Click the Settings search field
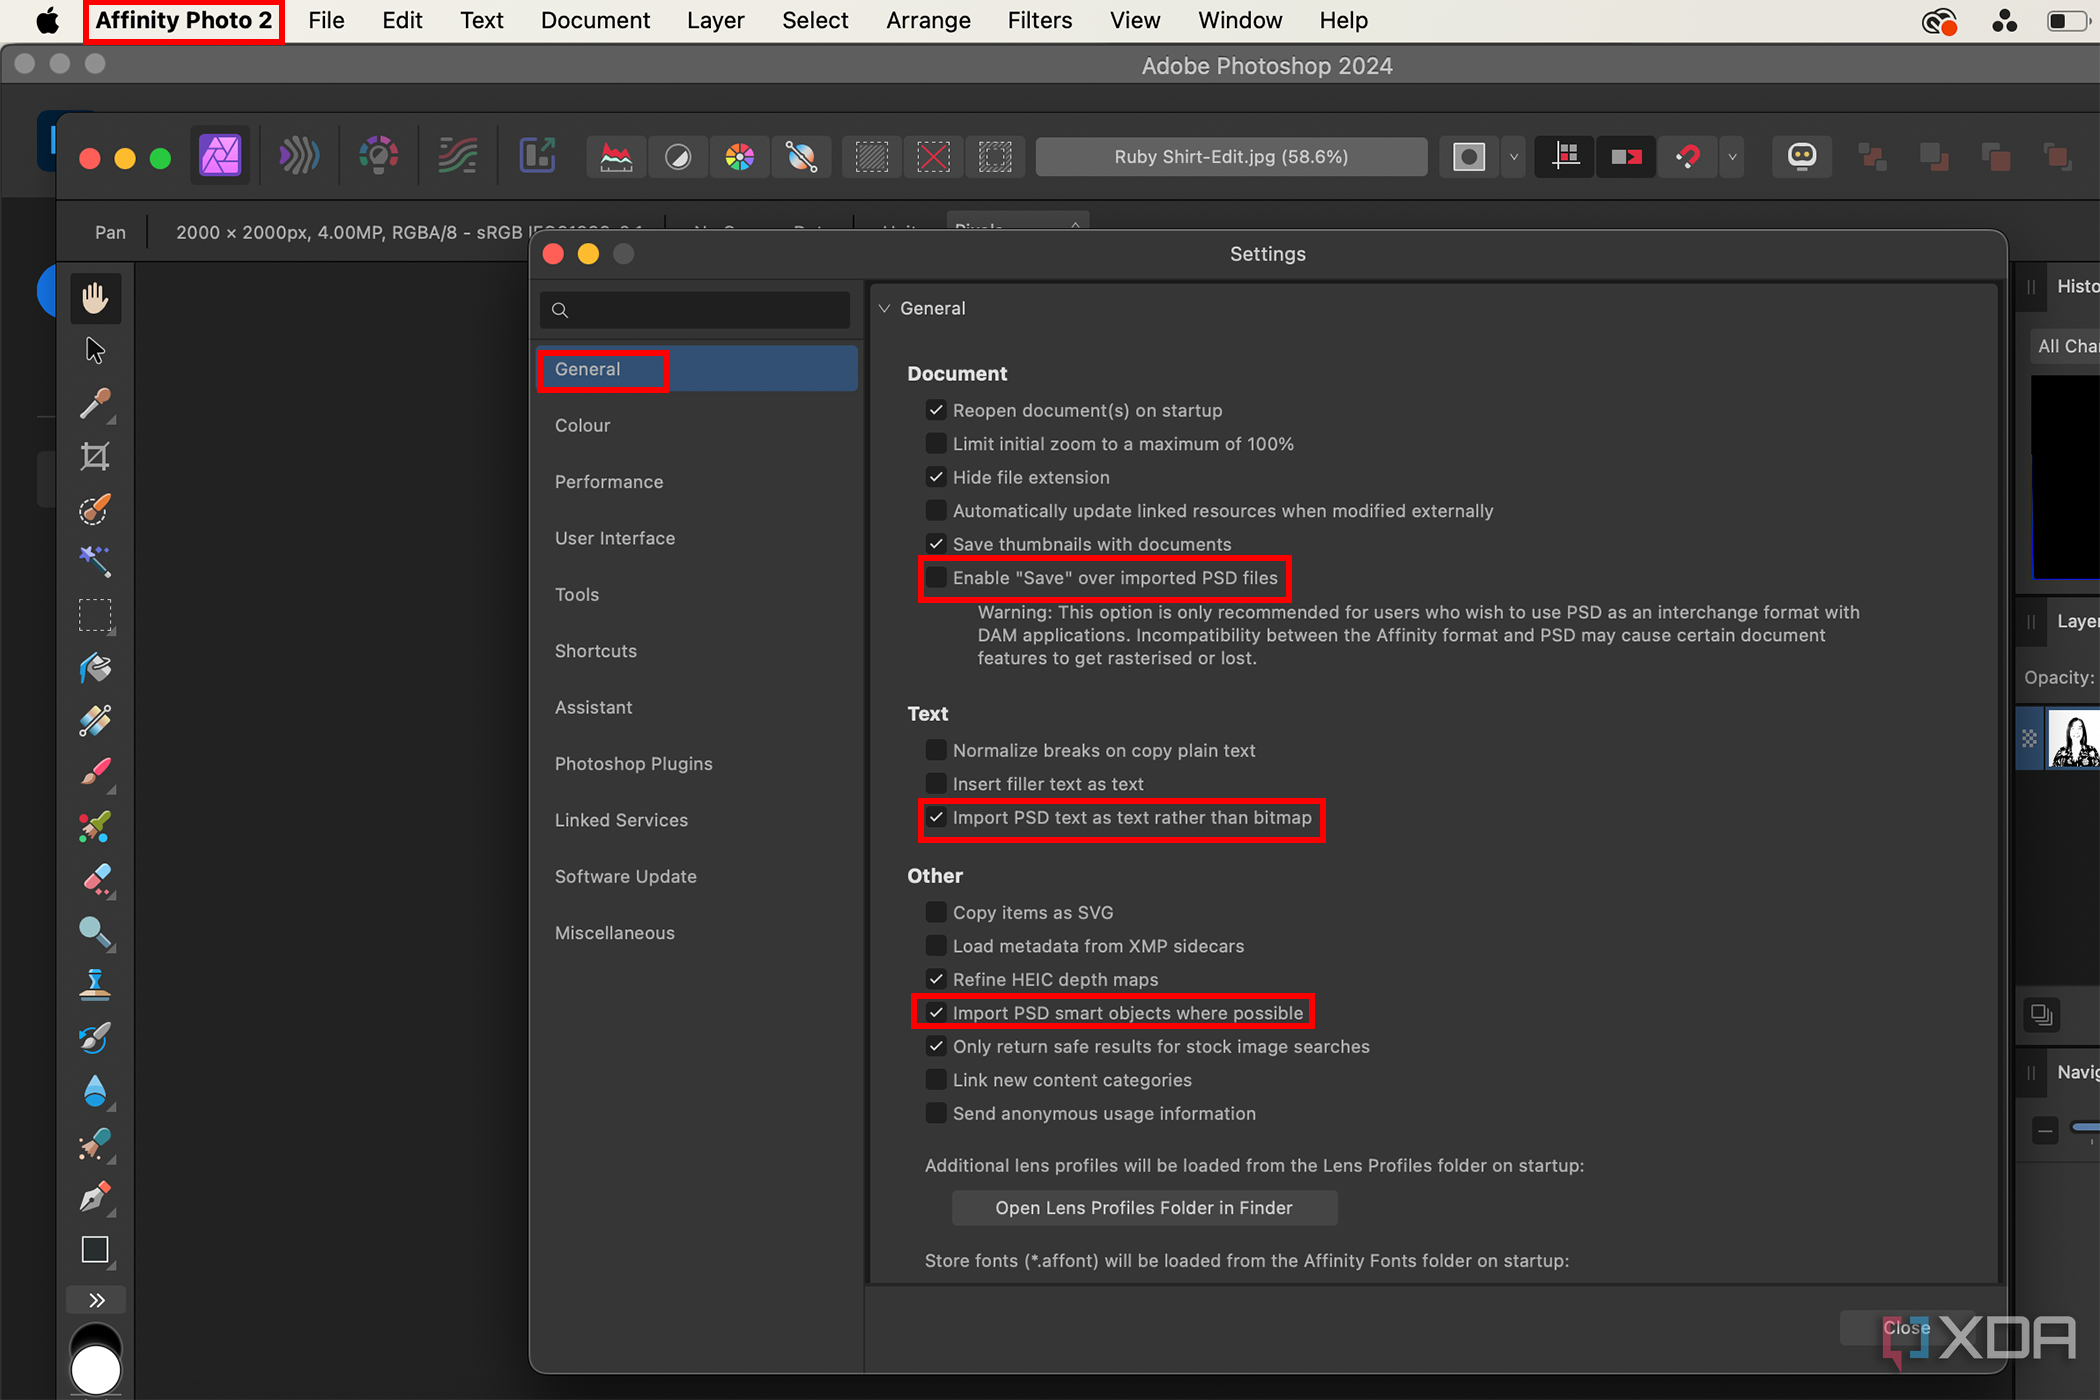The image size is (2100, 1400). coord(695,310)
